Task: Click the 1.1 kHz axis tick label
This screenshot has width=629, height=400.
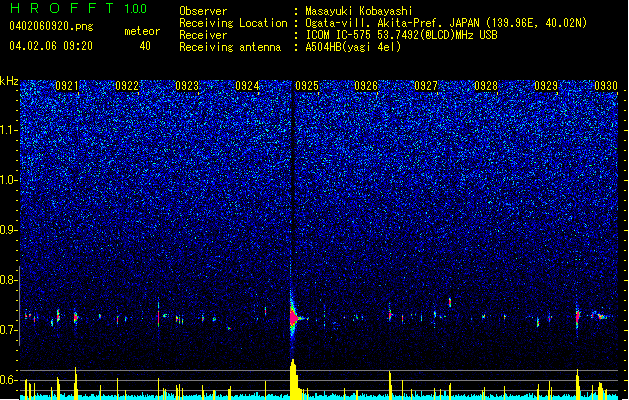Action: [x=9, y=130]
